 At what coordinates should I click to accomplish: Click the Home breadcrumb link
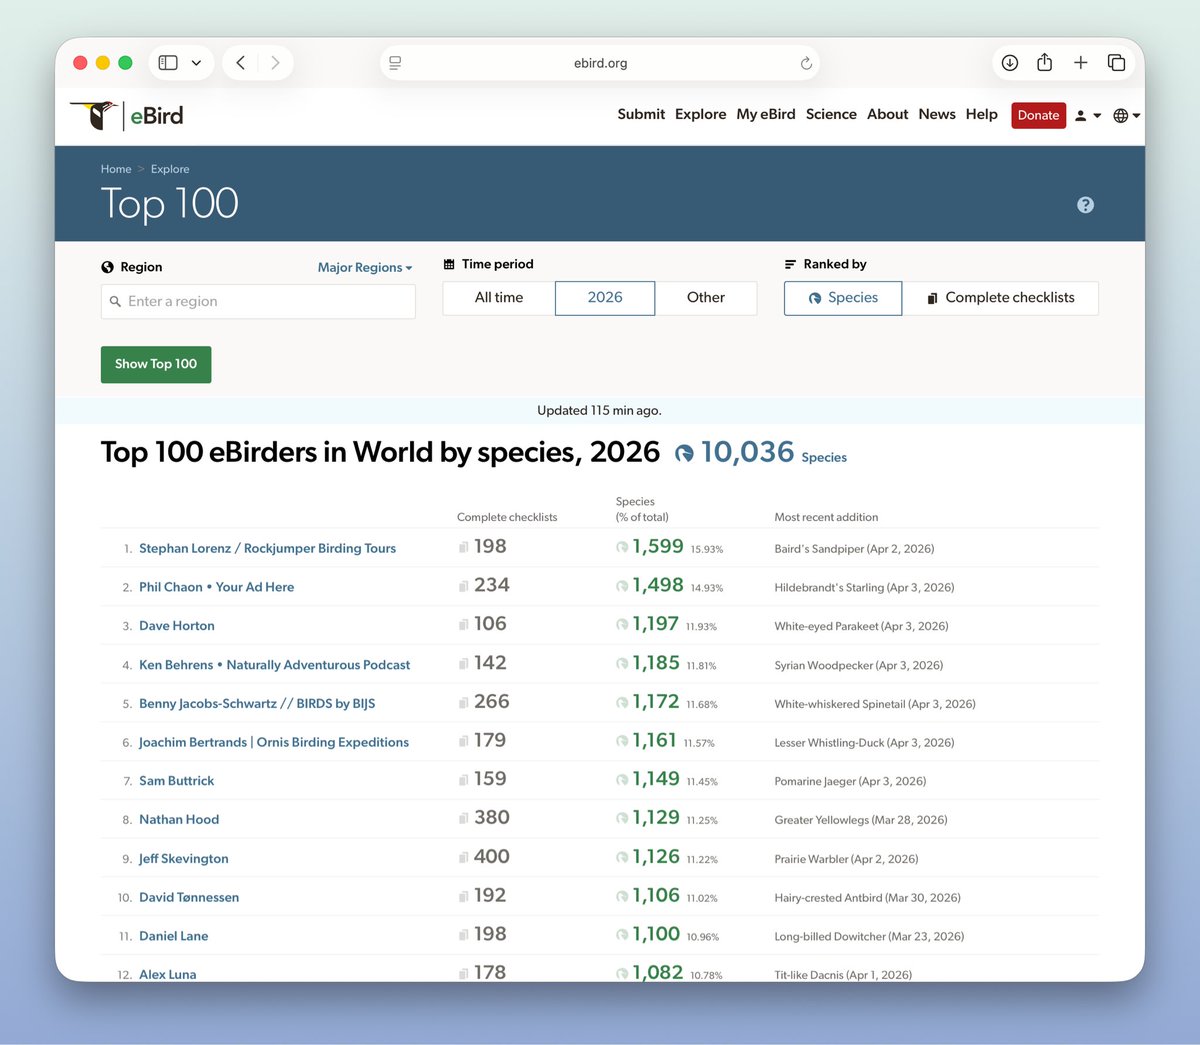tap(116, 169)
